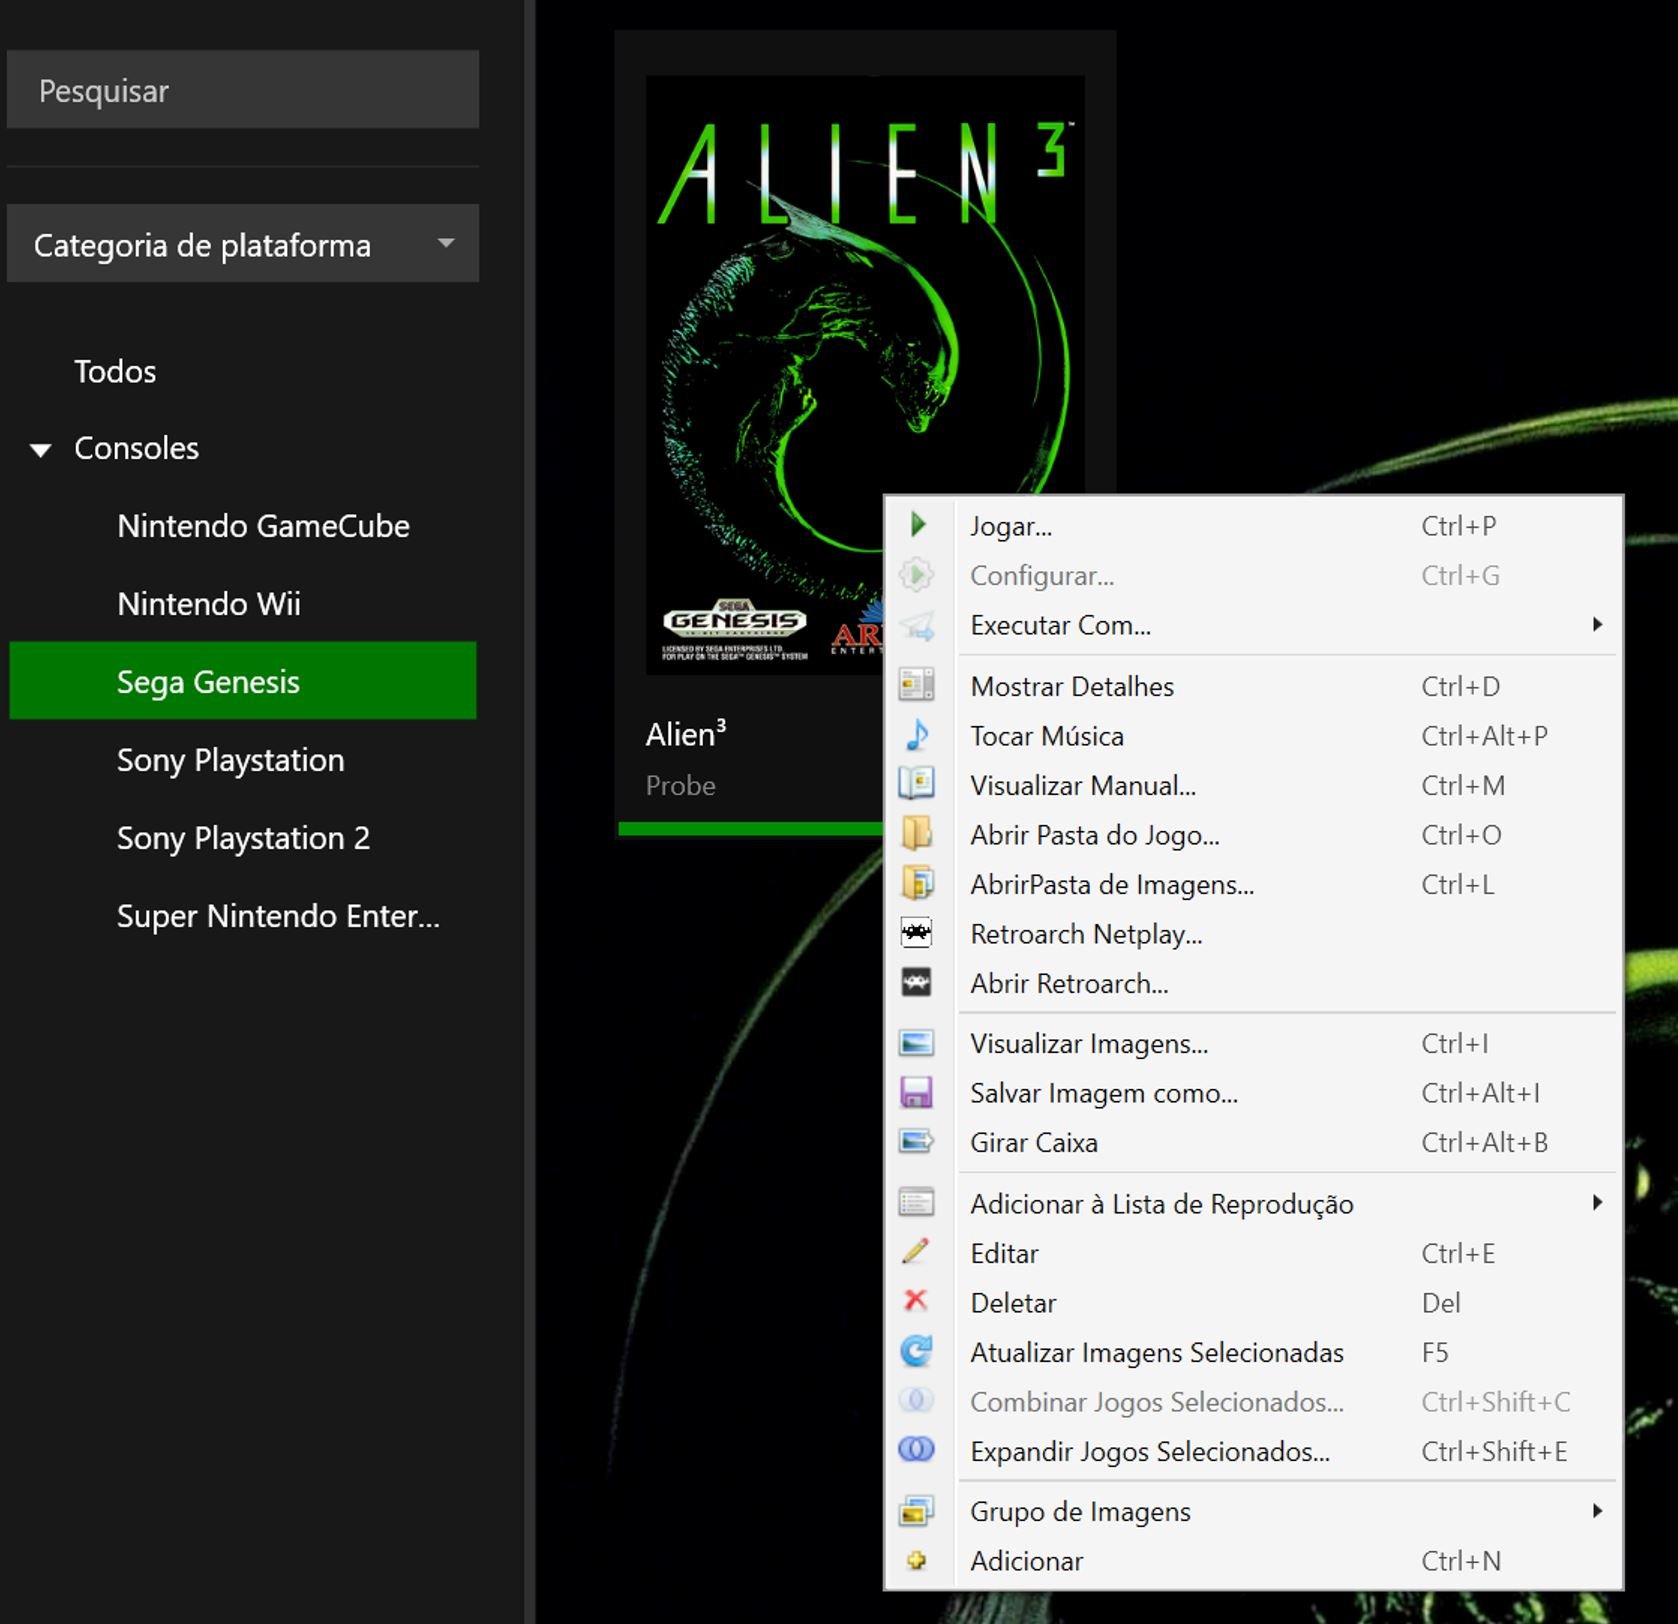Open the Categoria de plataforma dropdown
The image size is (1678, 1624).
click(243, 243)
